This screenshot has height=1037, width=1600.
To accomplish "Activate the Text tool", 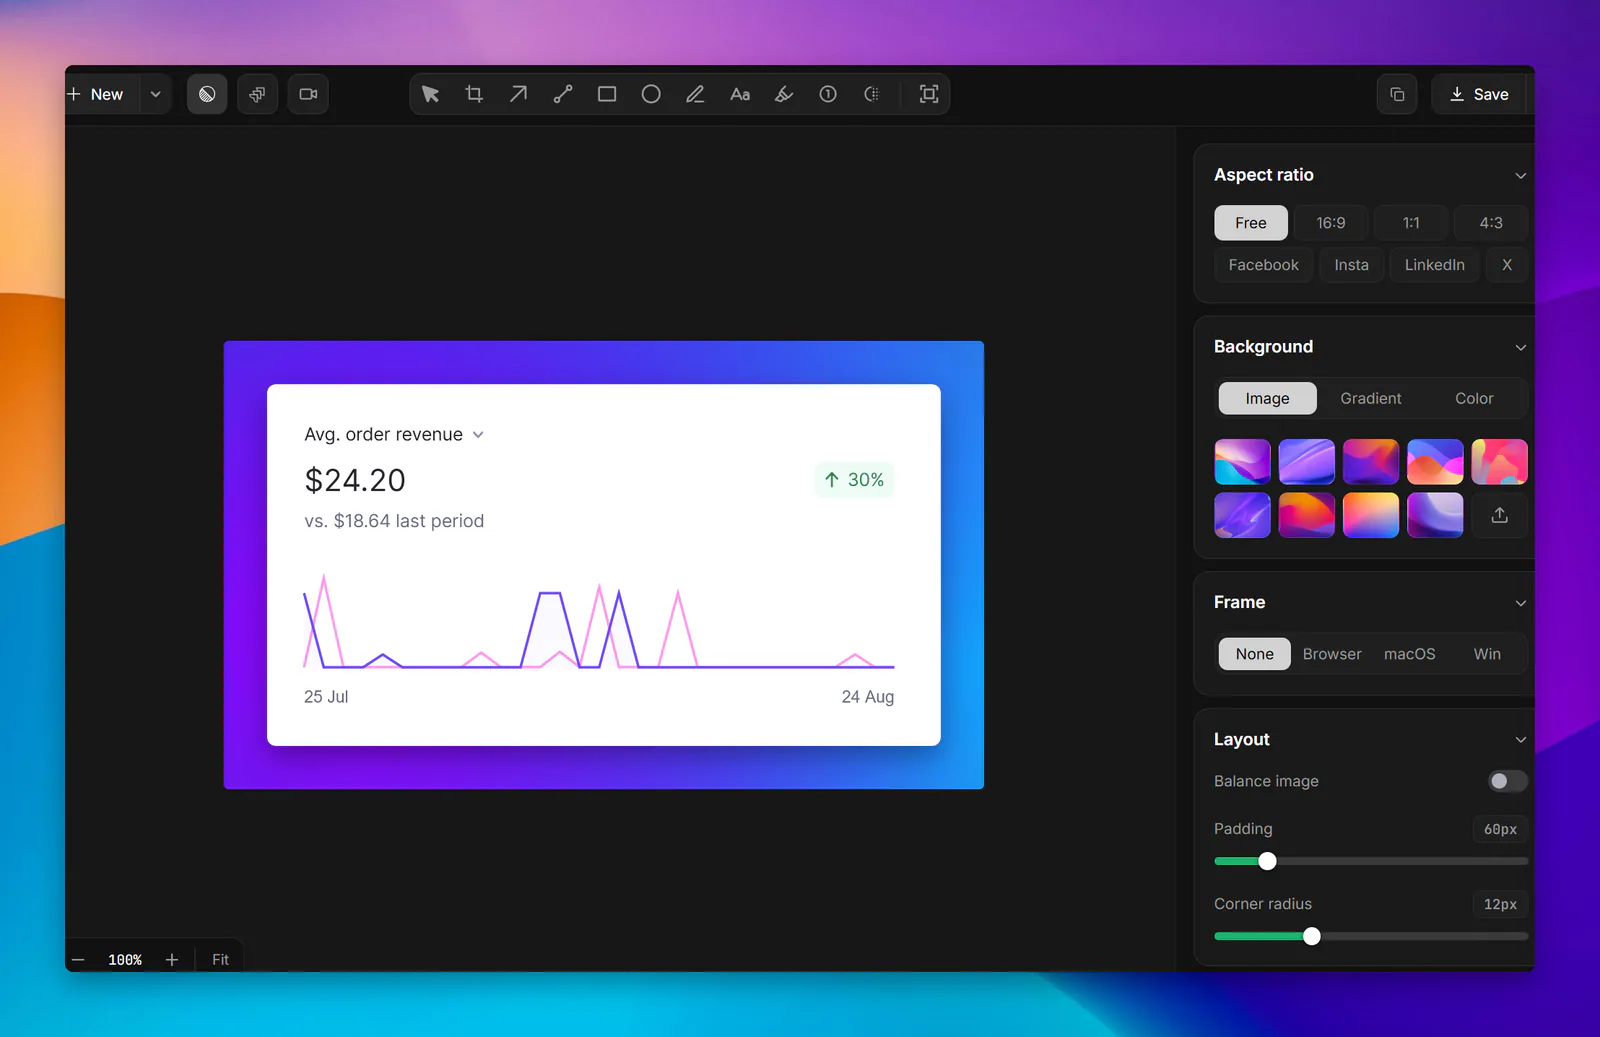I will 740,94.
